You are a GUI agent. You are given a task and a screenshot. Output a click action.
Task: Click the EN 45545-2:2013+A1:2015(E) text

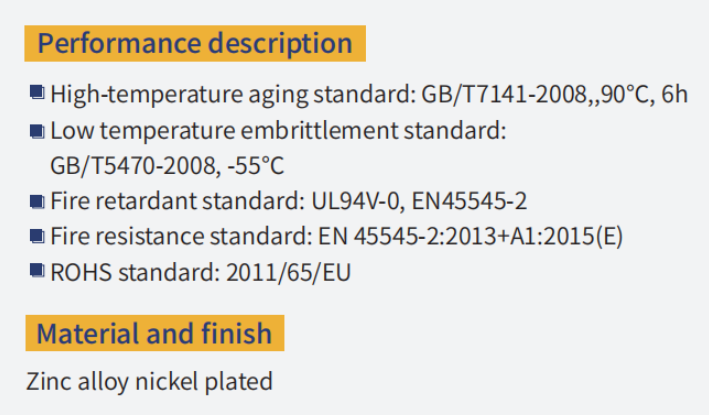[x=470, y=236]
